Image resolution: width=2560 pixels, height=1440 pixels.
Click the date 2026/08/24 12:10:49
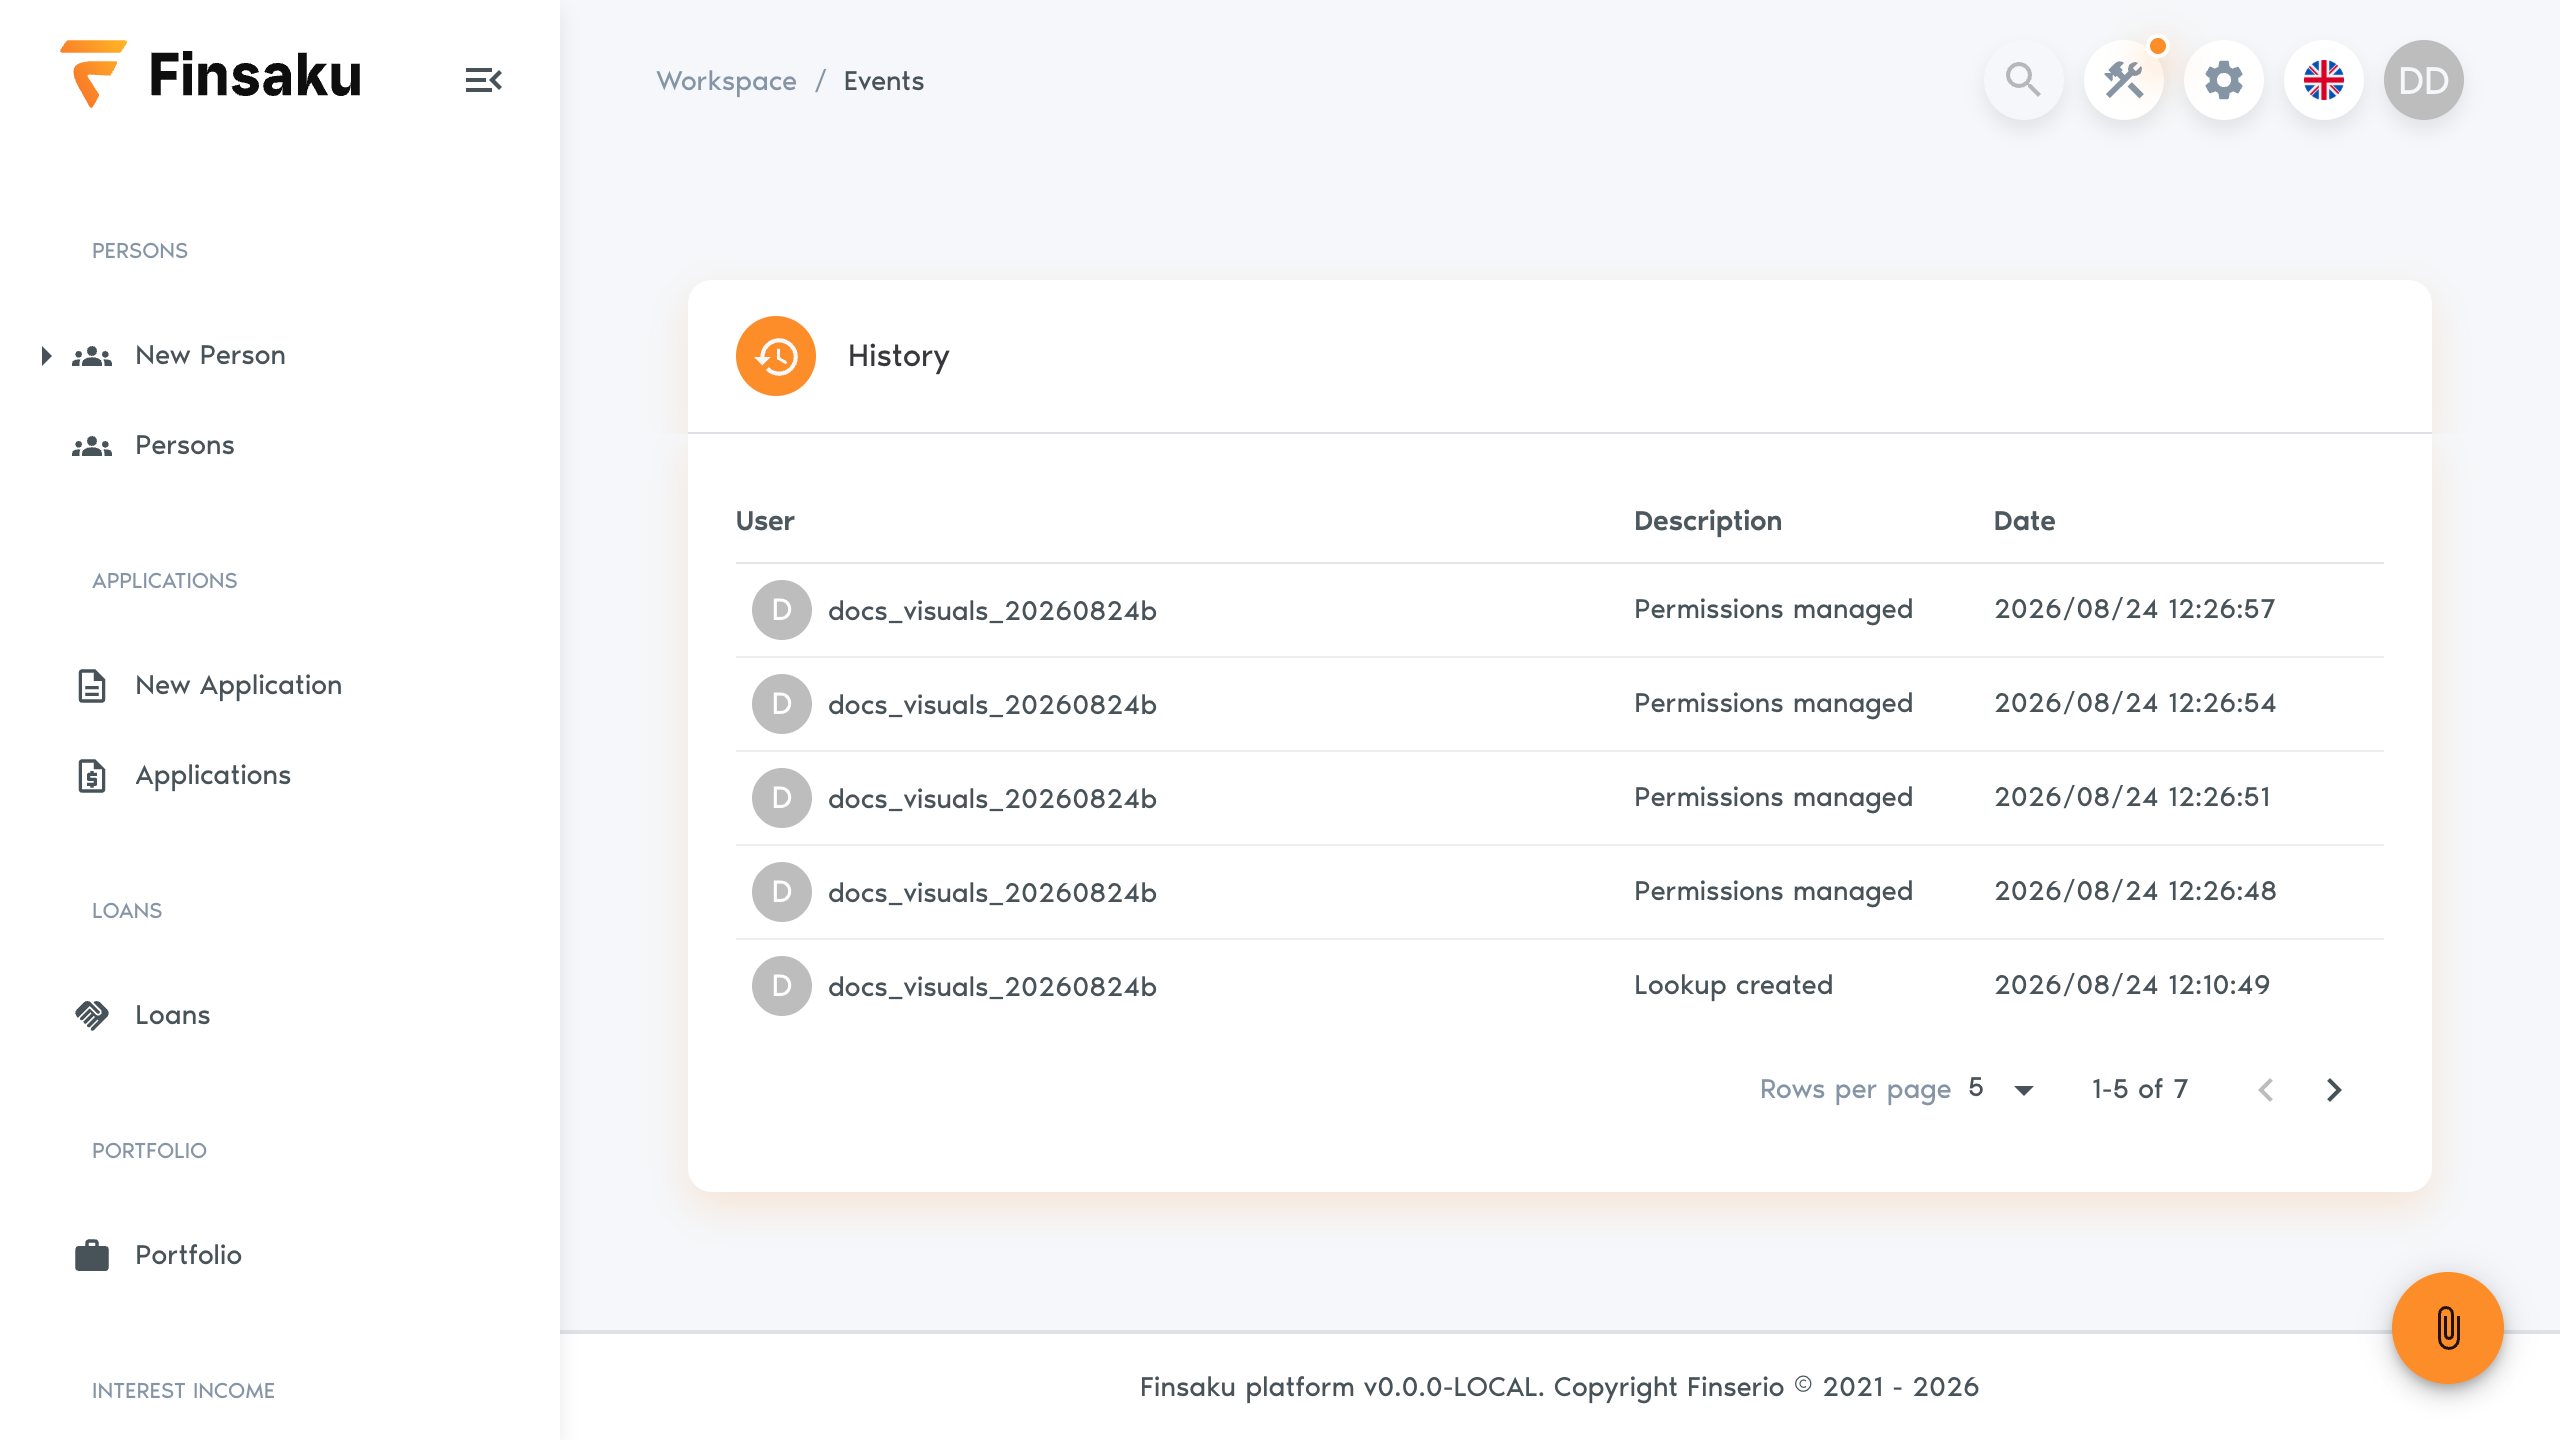point(2132,985)
